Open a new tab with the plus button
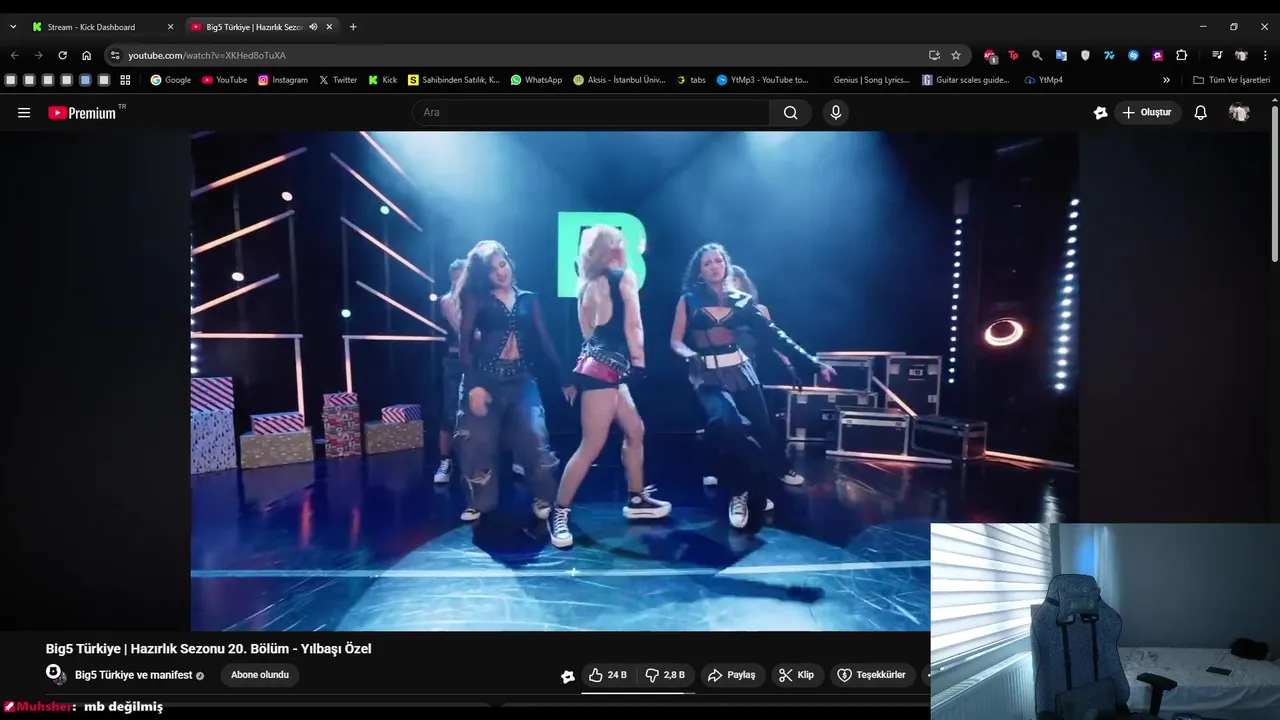The height and width of the screenshot is (720, 1280). (353, 27)
